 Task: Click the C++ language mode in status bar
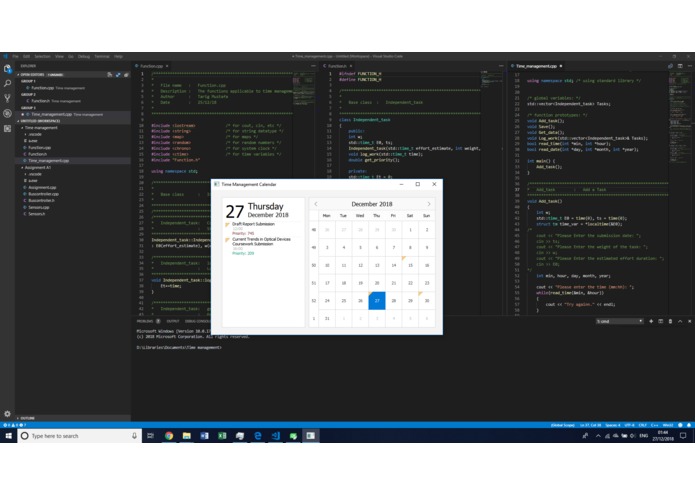click(x=654, y=425)
